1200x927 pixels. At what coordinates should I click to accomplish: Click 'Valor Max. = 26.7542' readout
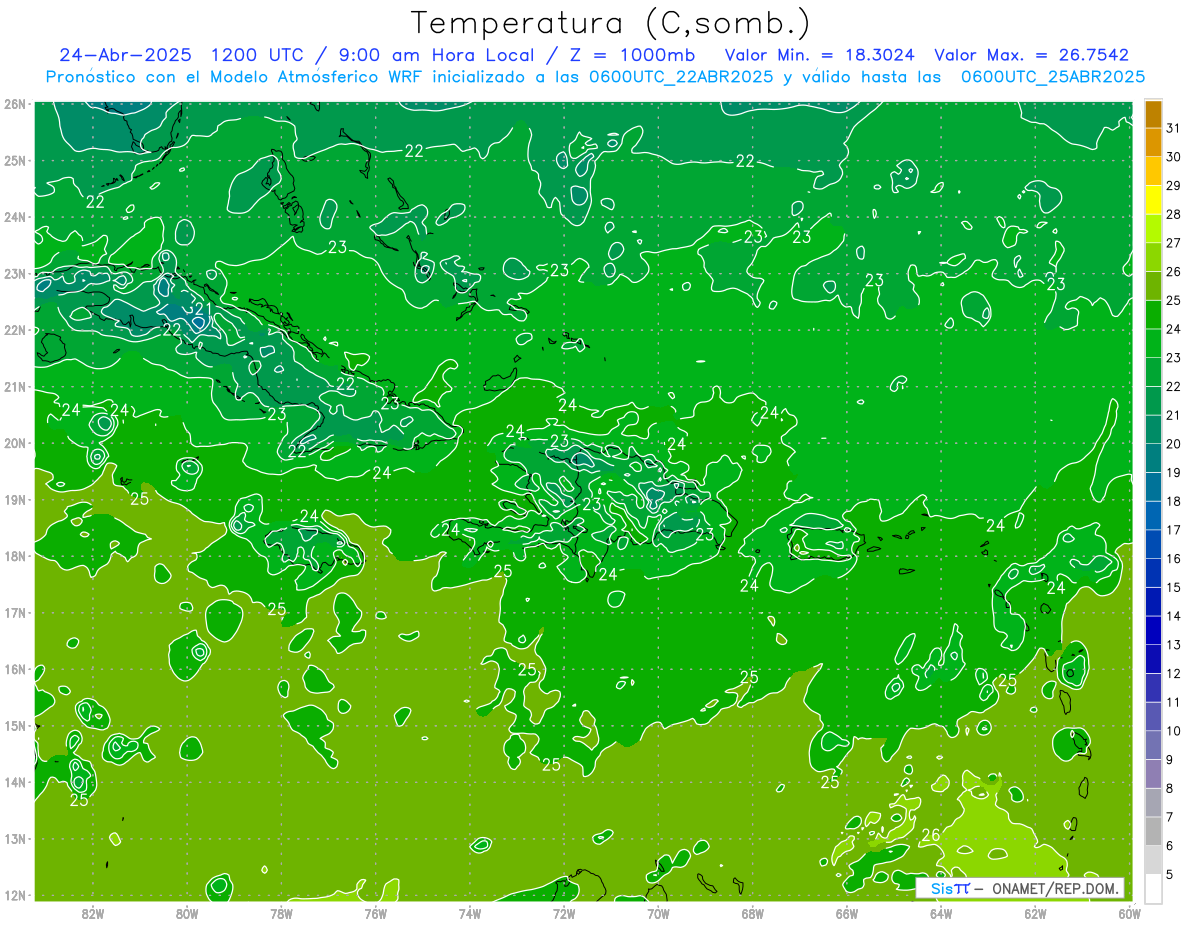coord(1033,55)
